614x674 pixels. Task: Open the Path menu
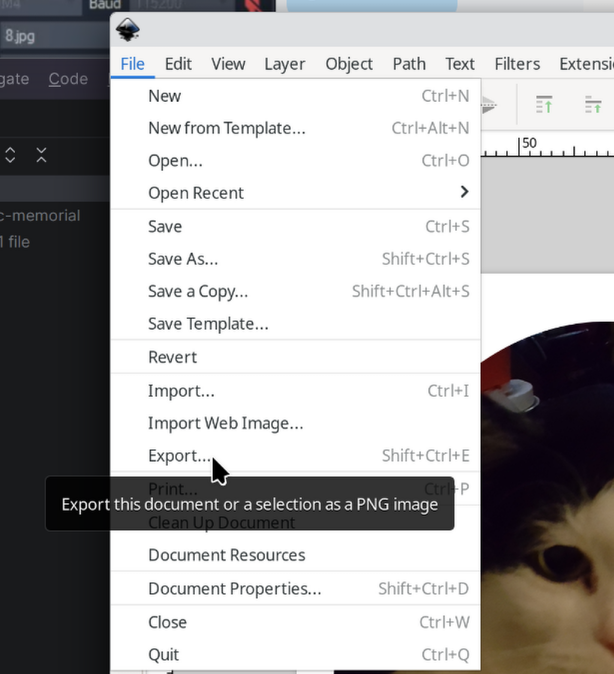point(409,64)
